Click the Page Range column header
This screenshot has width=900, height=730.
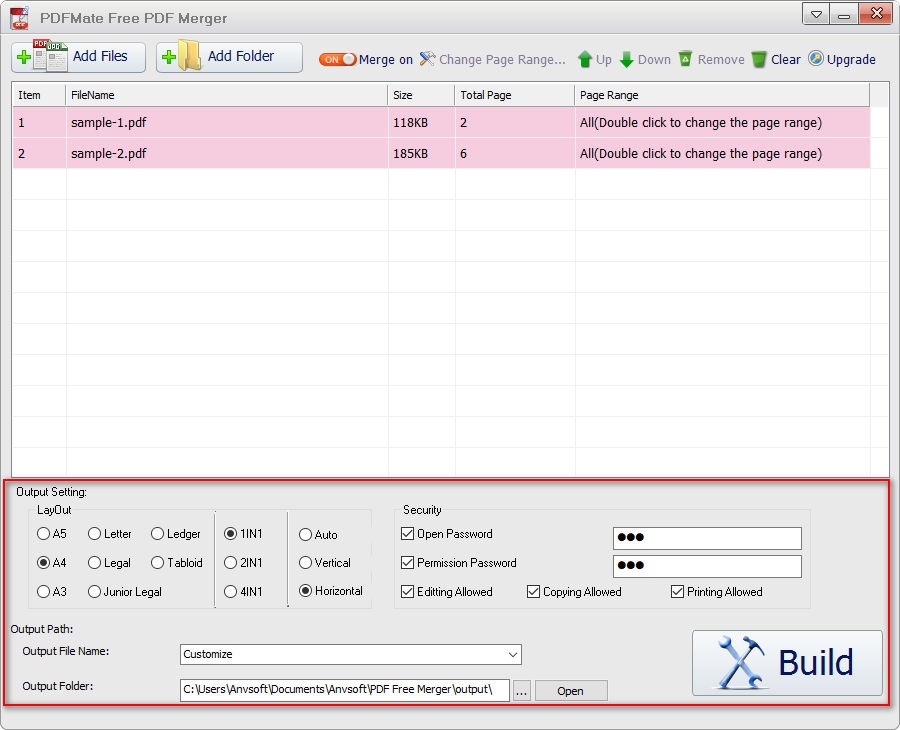722,95
